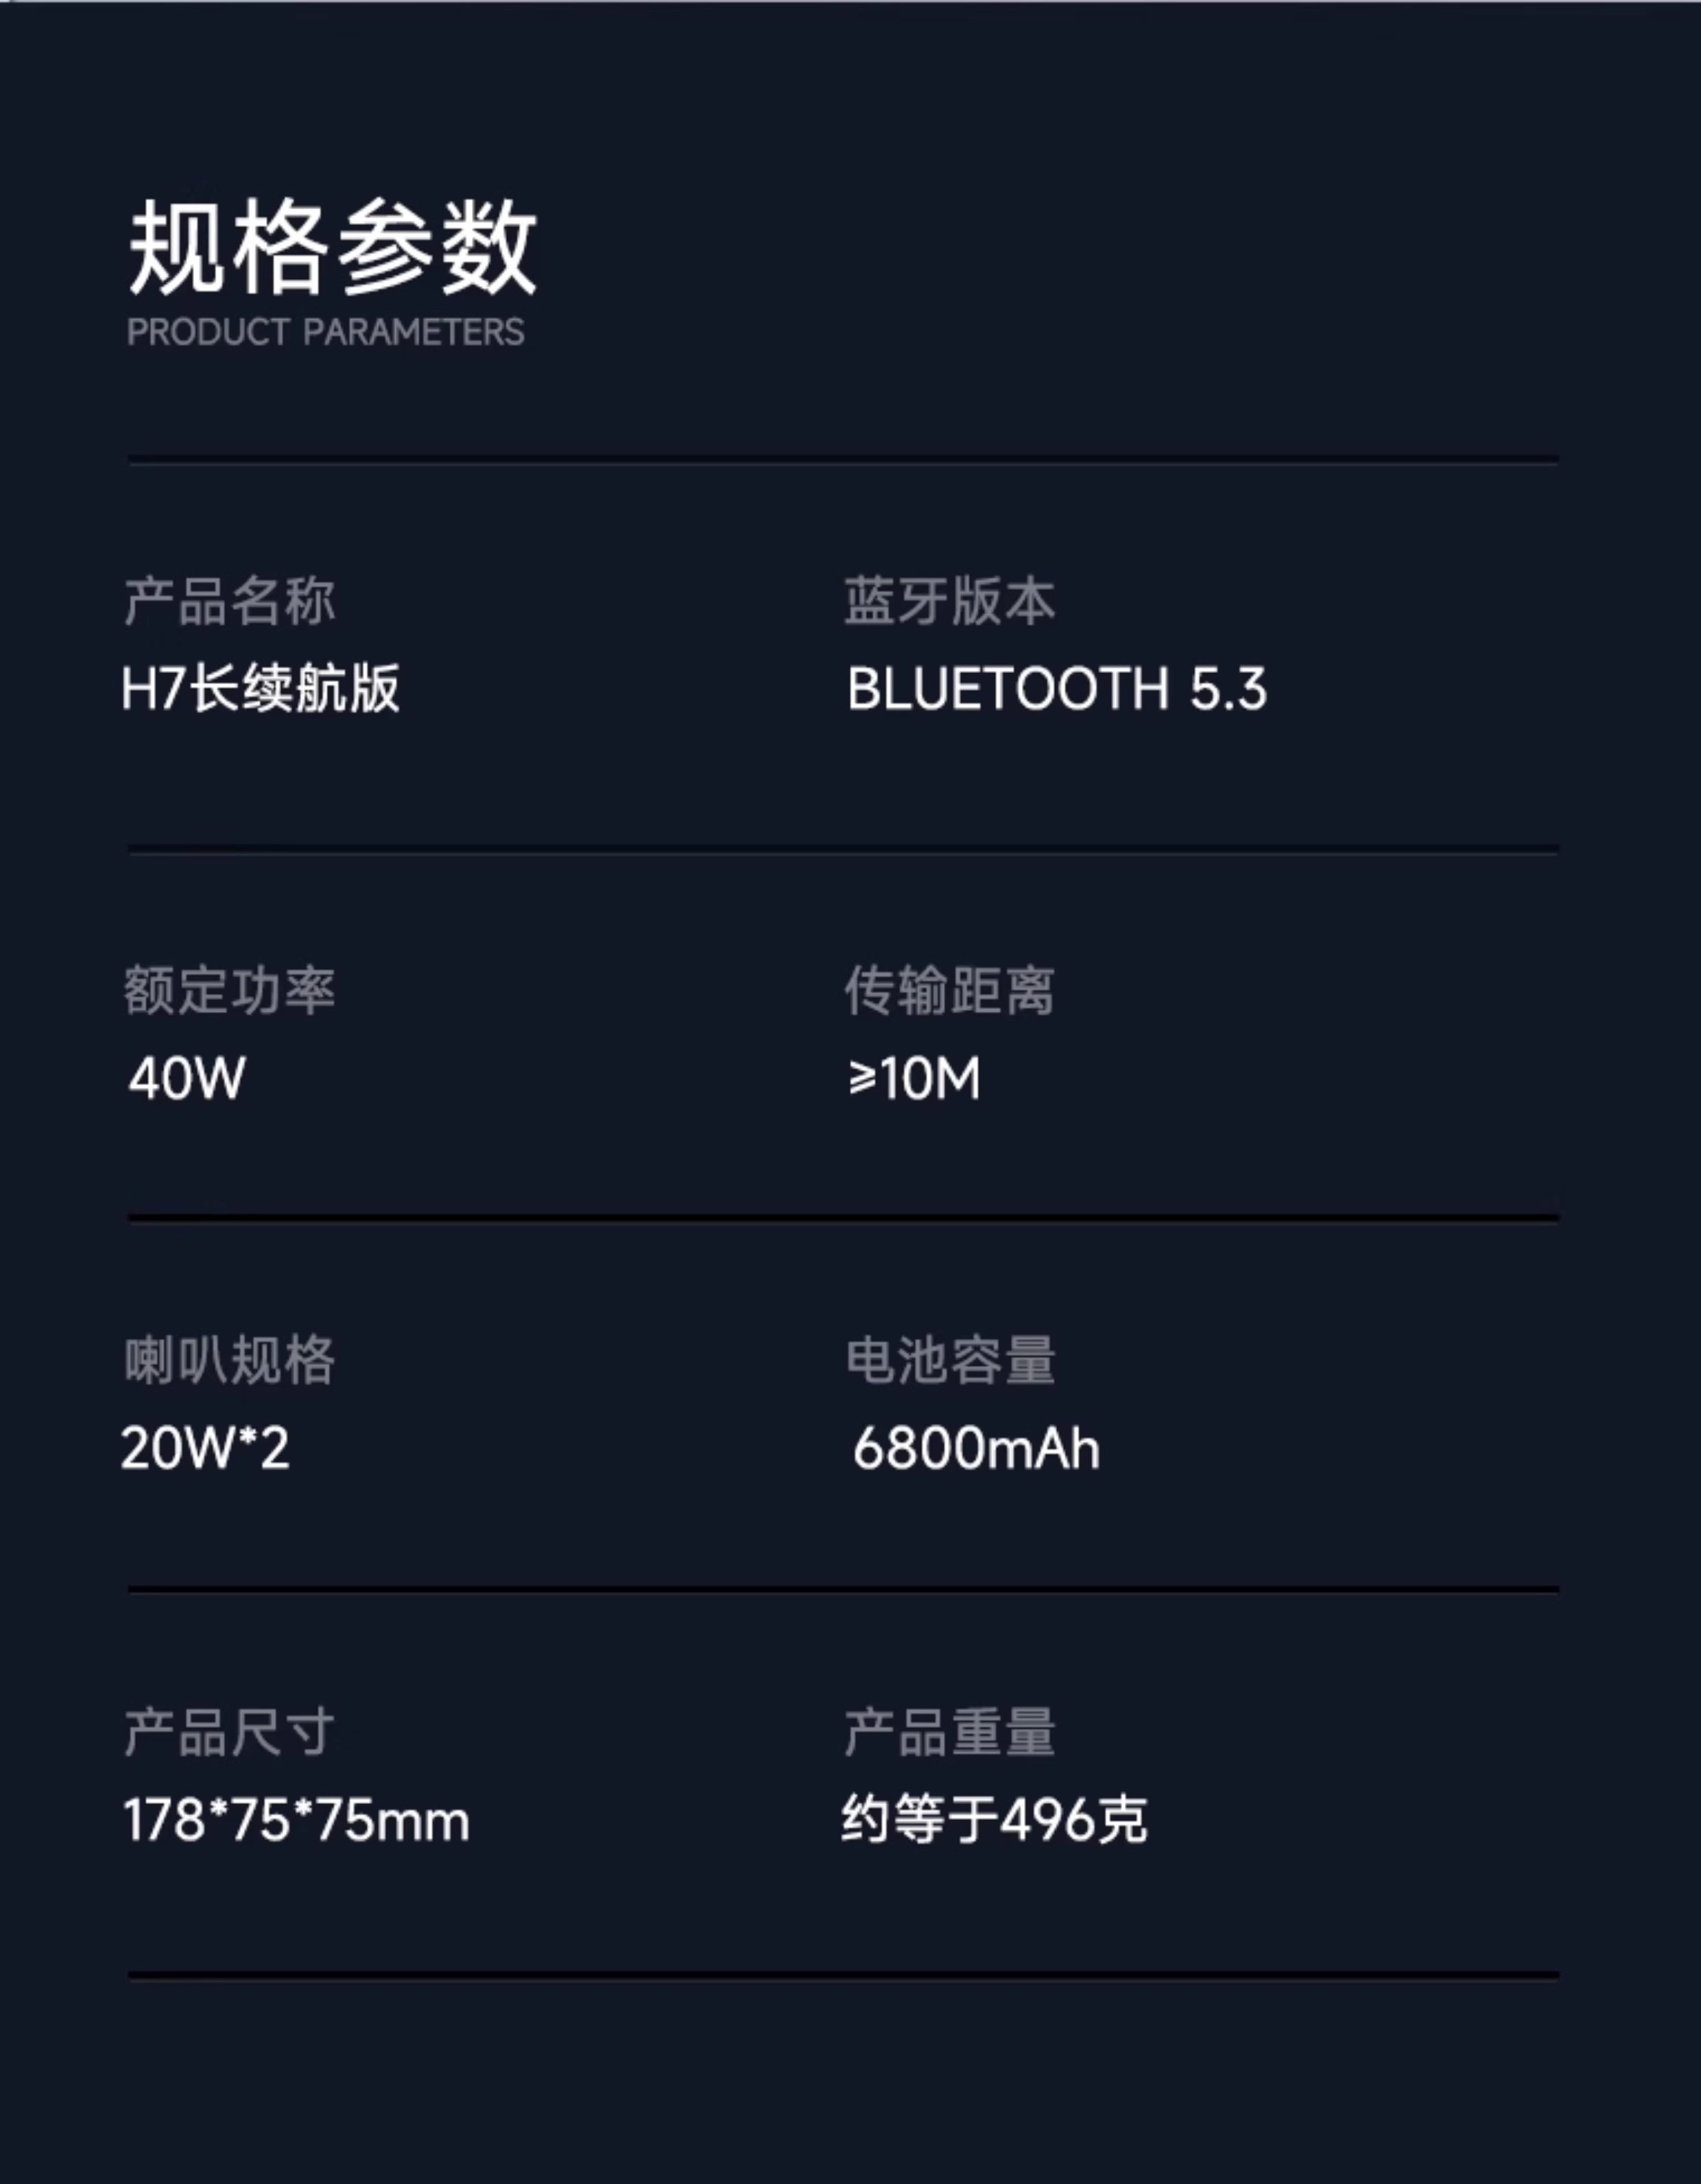The image size is (1701, 2184).
Task: Click the 约等于496克 weight value
Action: (x=994, y=1819)
